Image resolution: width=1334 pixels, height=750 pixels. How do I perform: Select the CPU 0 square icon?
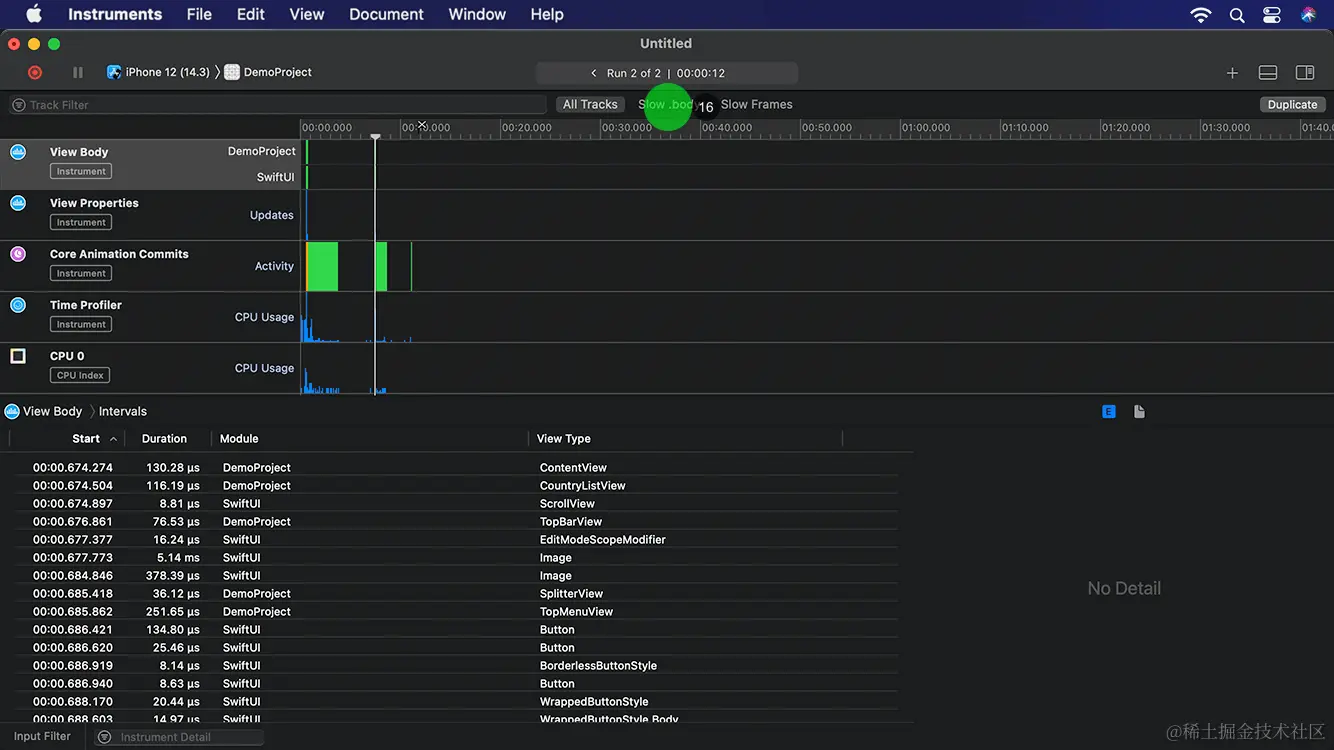click(x=18, y=356)
